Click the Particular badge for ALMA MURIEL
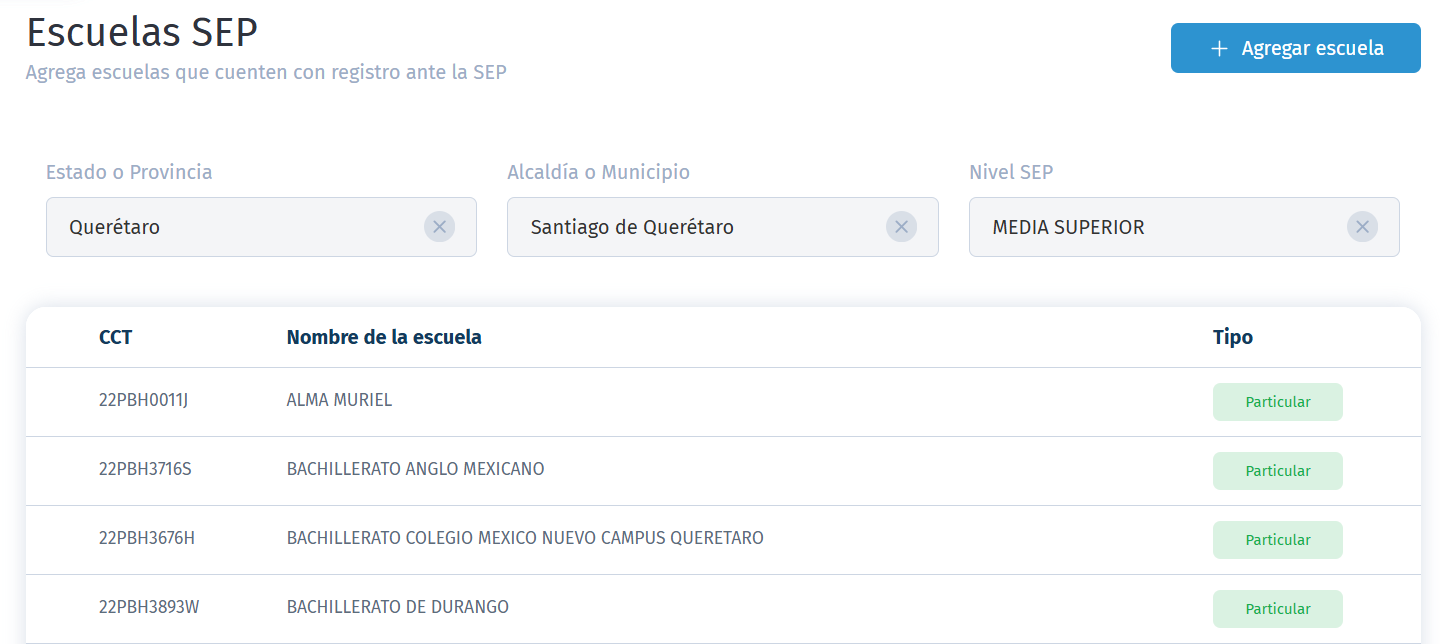Screen dimensions: 1440x644 pos(1277,401)
